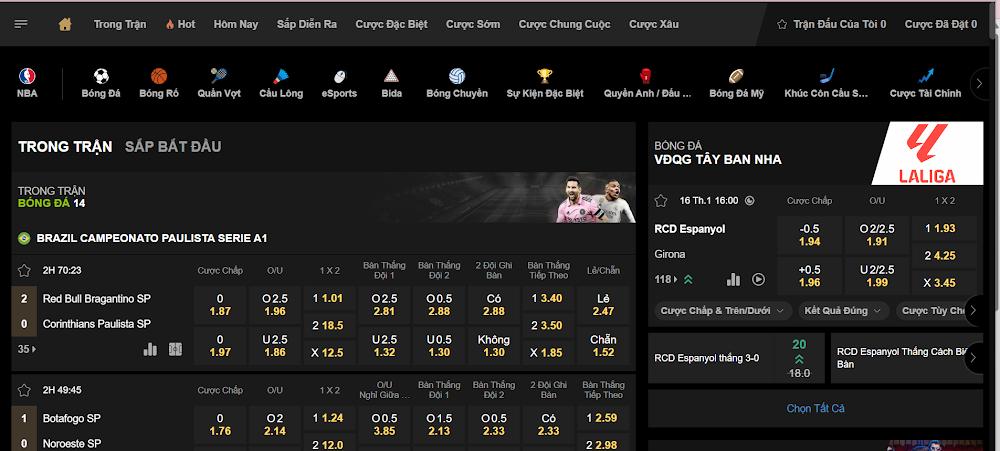Star the Botafogo SP match as favorite
The image size is (1000, 451).
pos(24,390)
